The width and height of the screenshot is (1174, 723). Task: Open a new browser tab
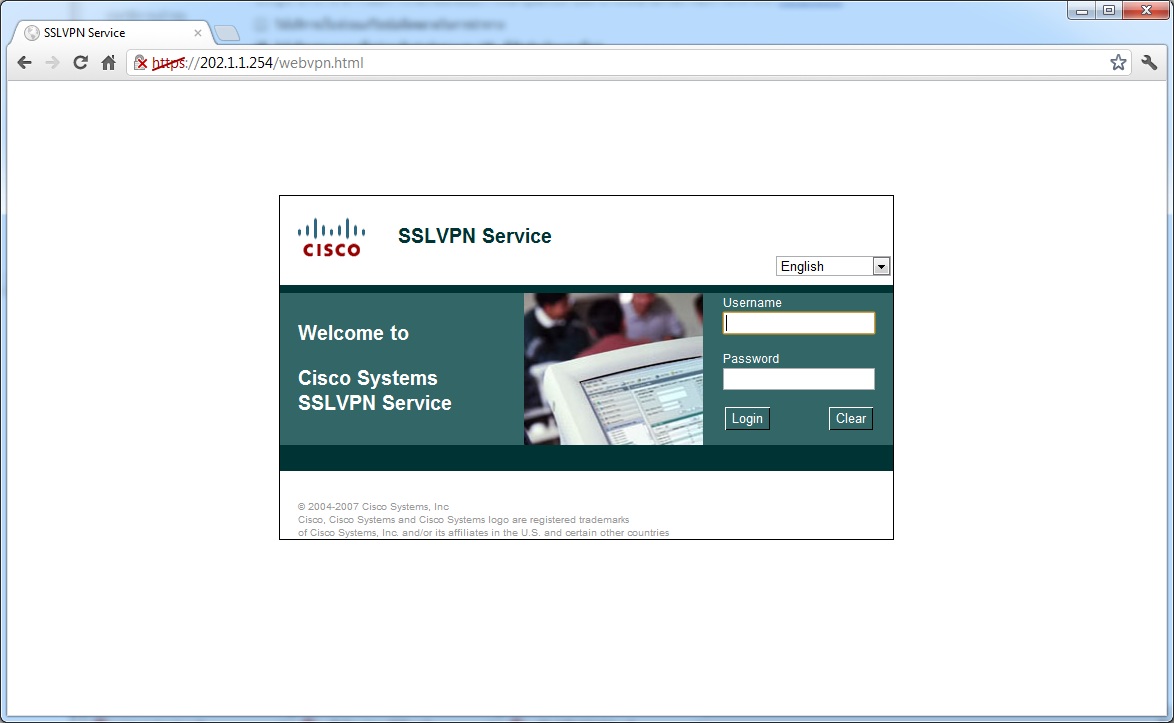click(x=226, y=33)
